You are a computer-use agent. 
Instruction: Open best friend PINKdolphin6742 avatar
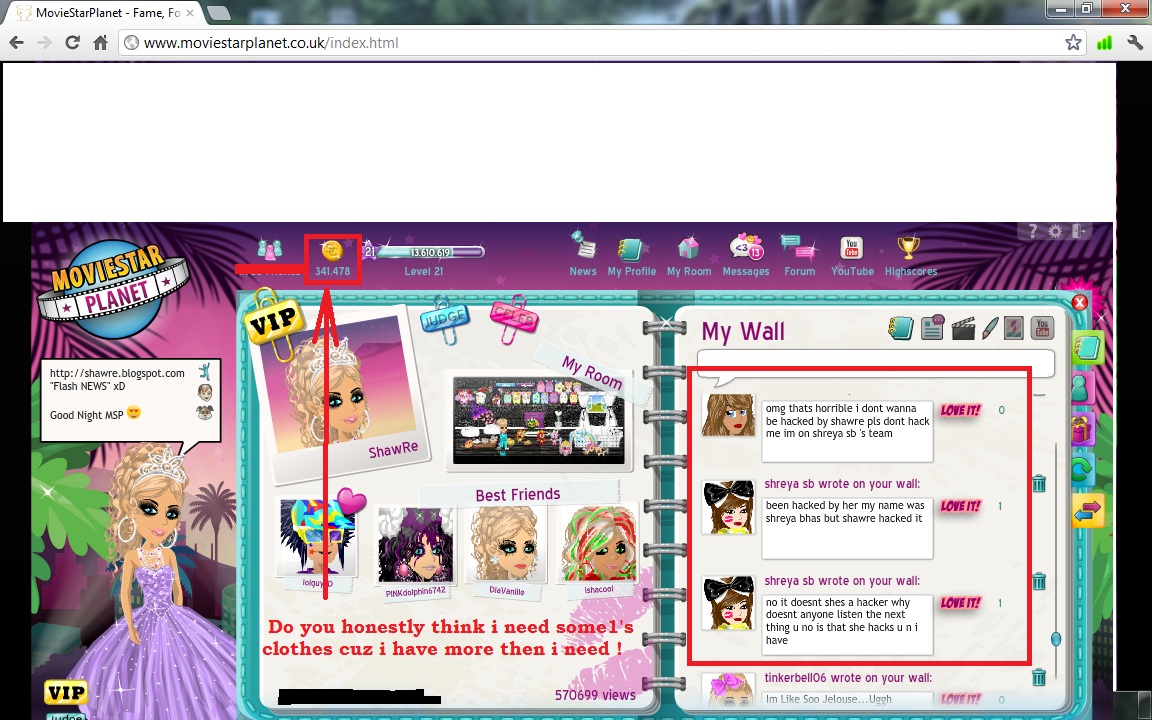[415, 544]
